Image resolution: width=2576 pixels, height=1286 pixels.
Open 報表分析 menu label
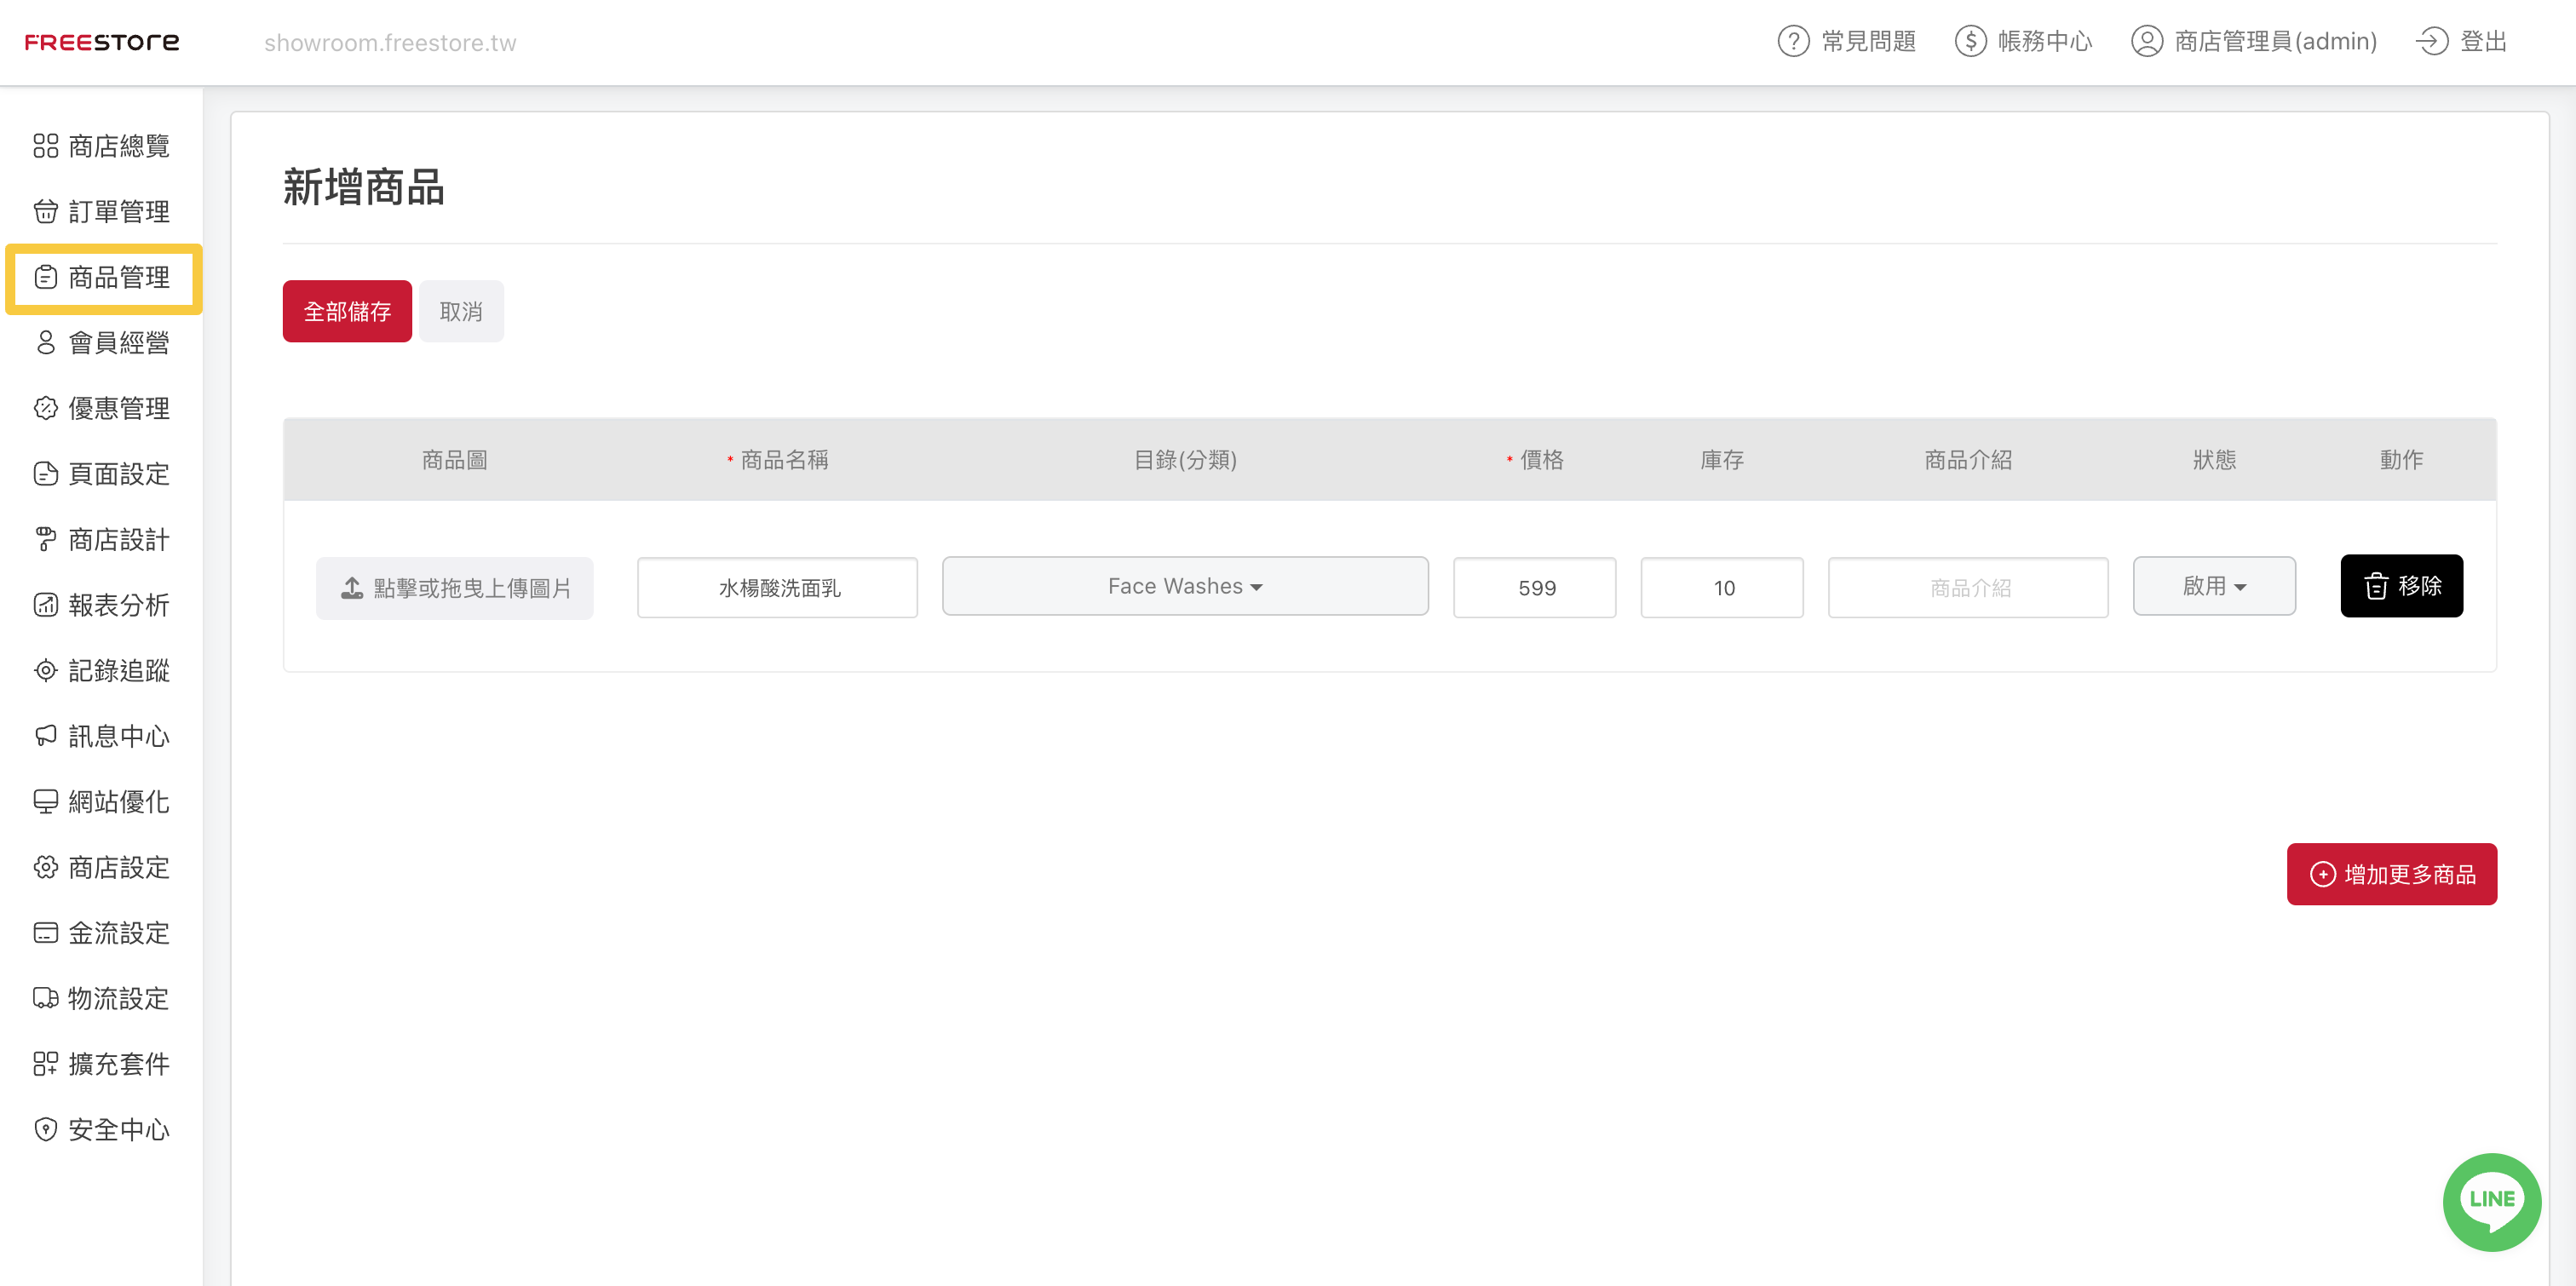click(x=119, y=605)
